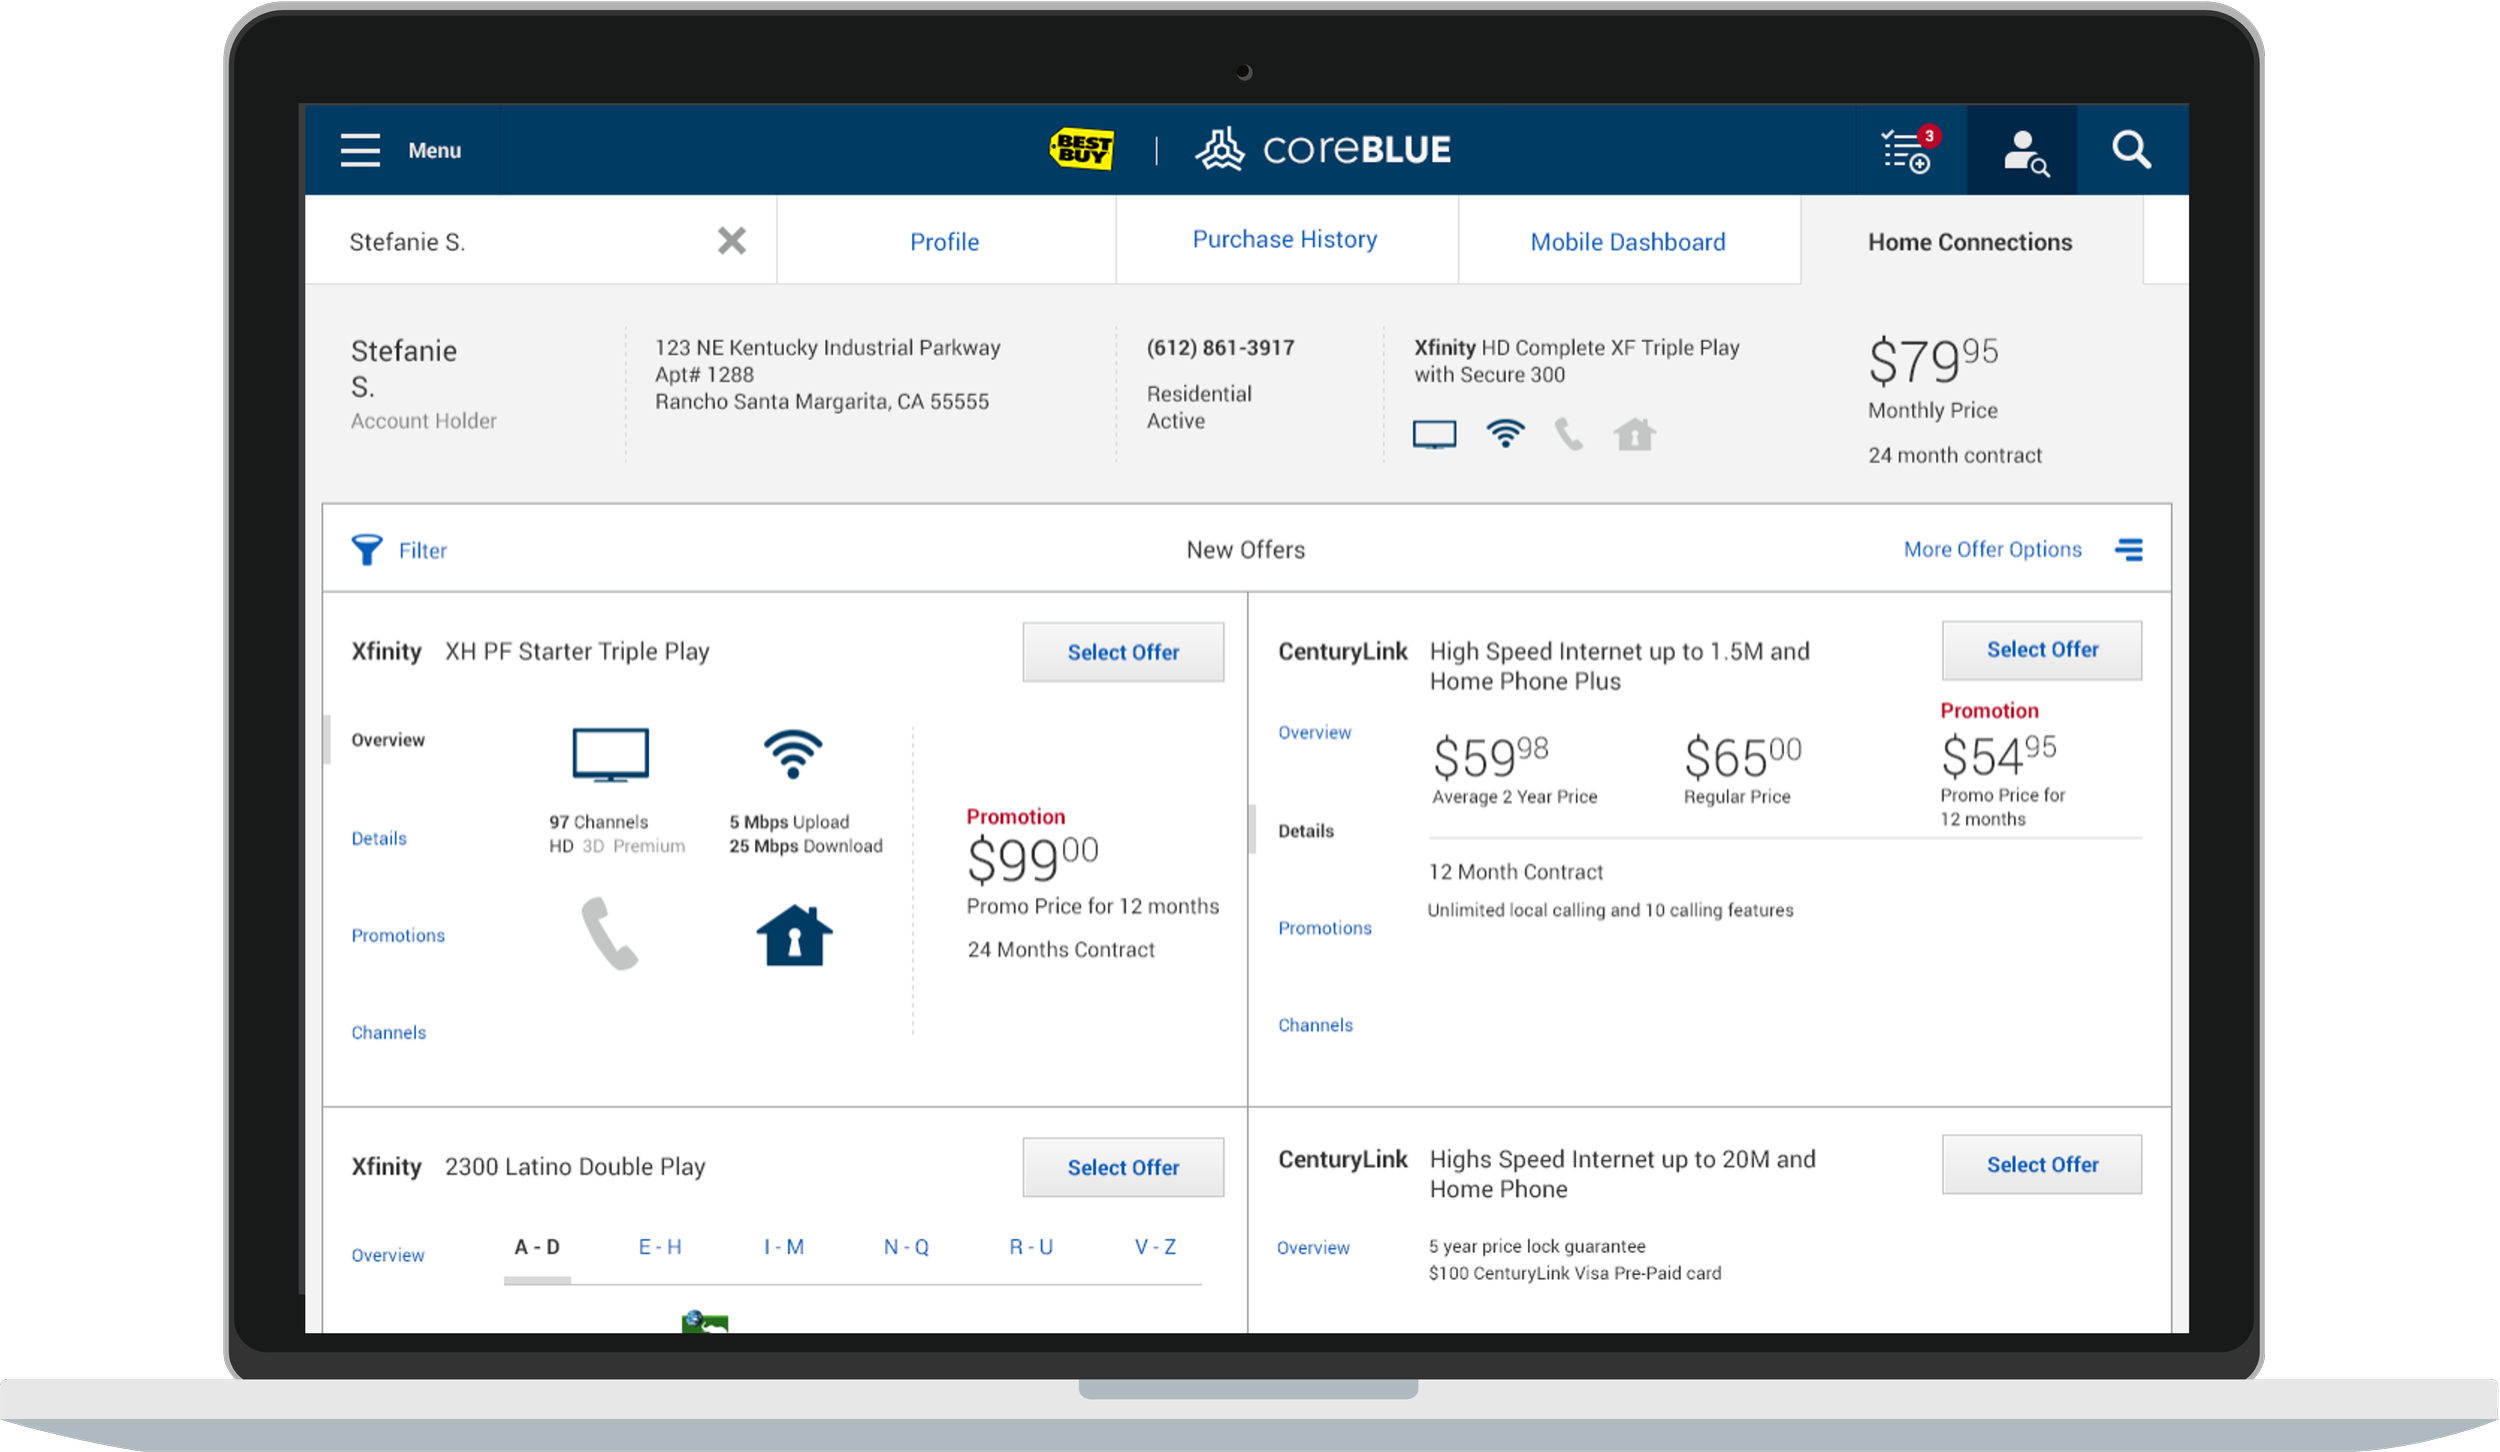
Task: Click the Wi-Fi icon in current plan summary
Action: [x=1505, y=433]
